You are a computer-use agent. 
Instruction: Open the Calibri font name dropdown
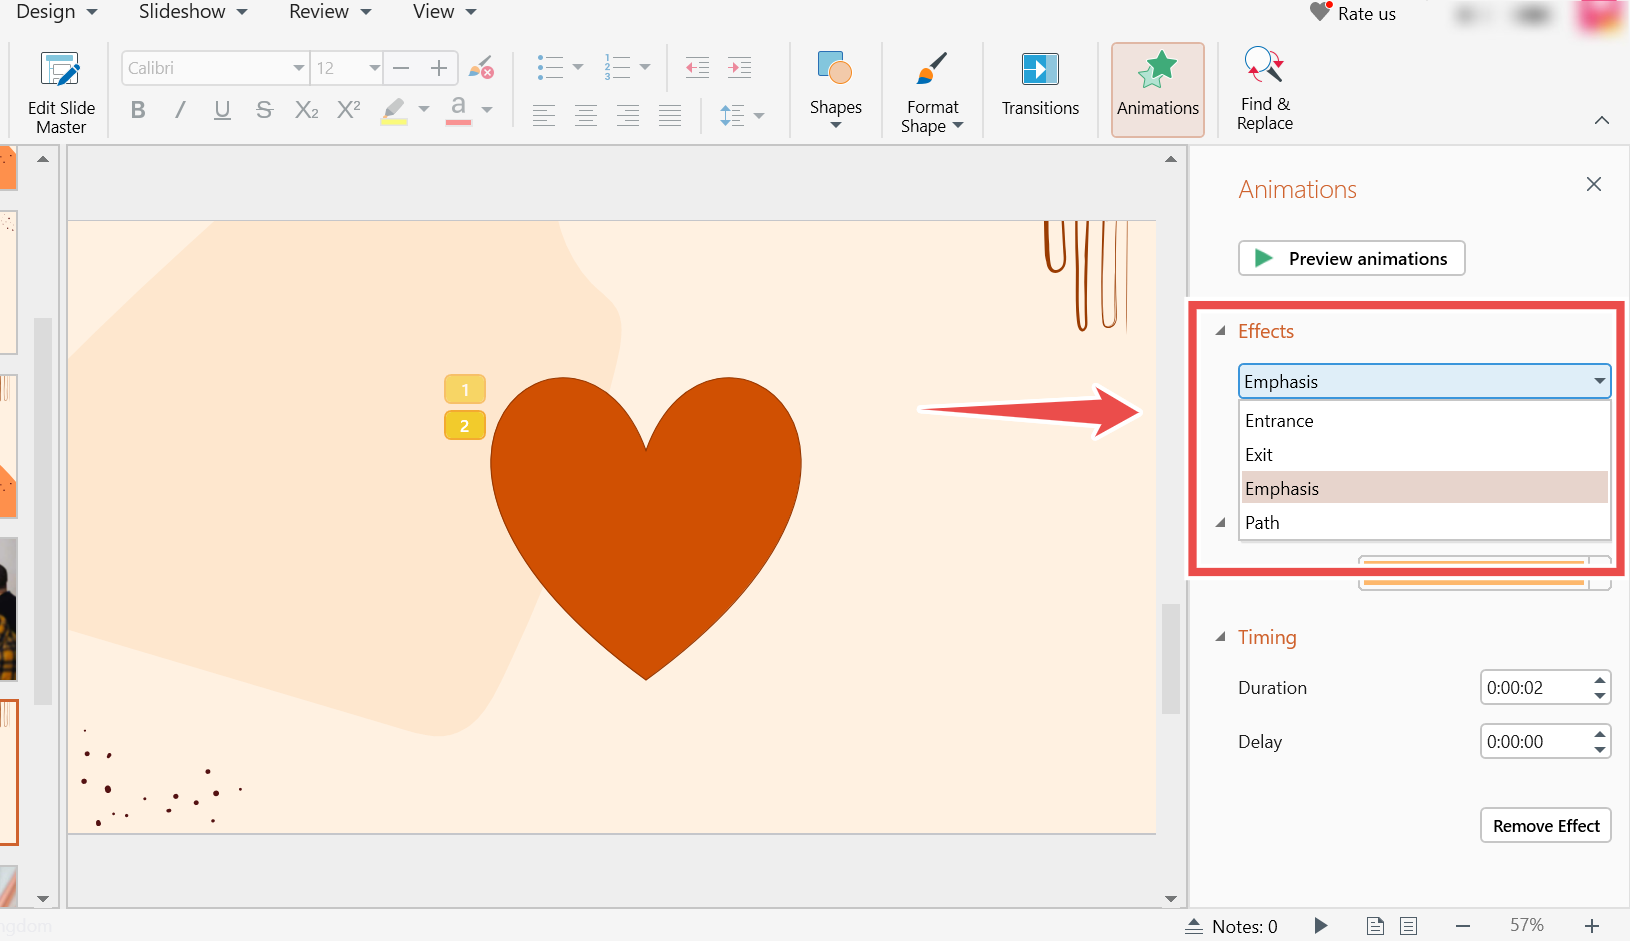click(x=298, y=68)
